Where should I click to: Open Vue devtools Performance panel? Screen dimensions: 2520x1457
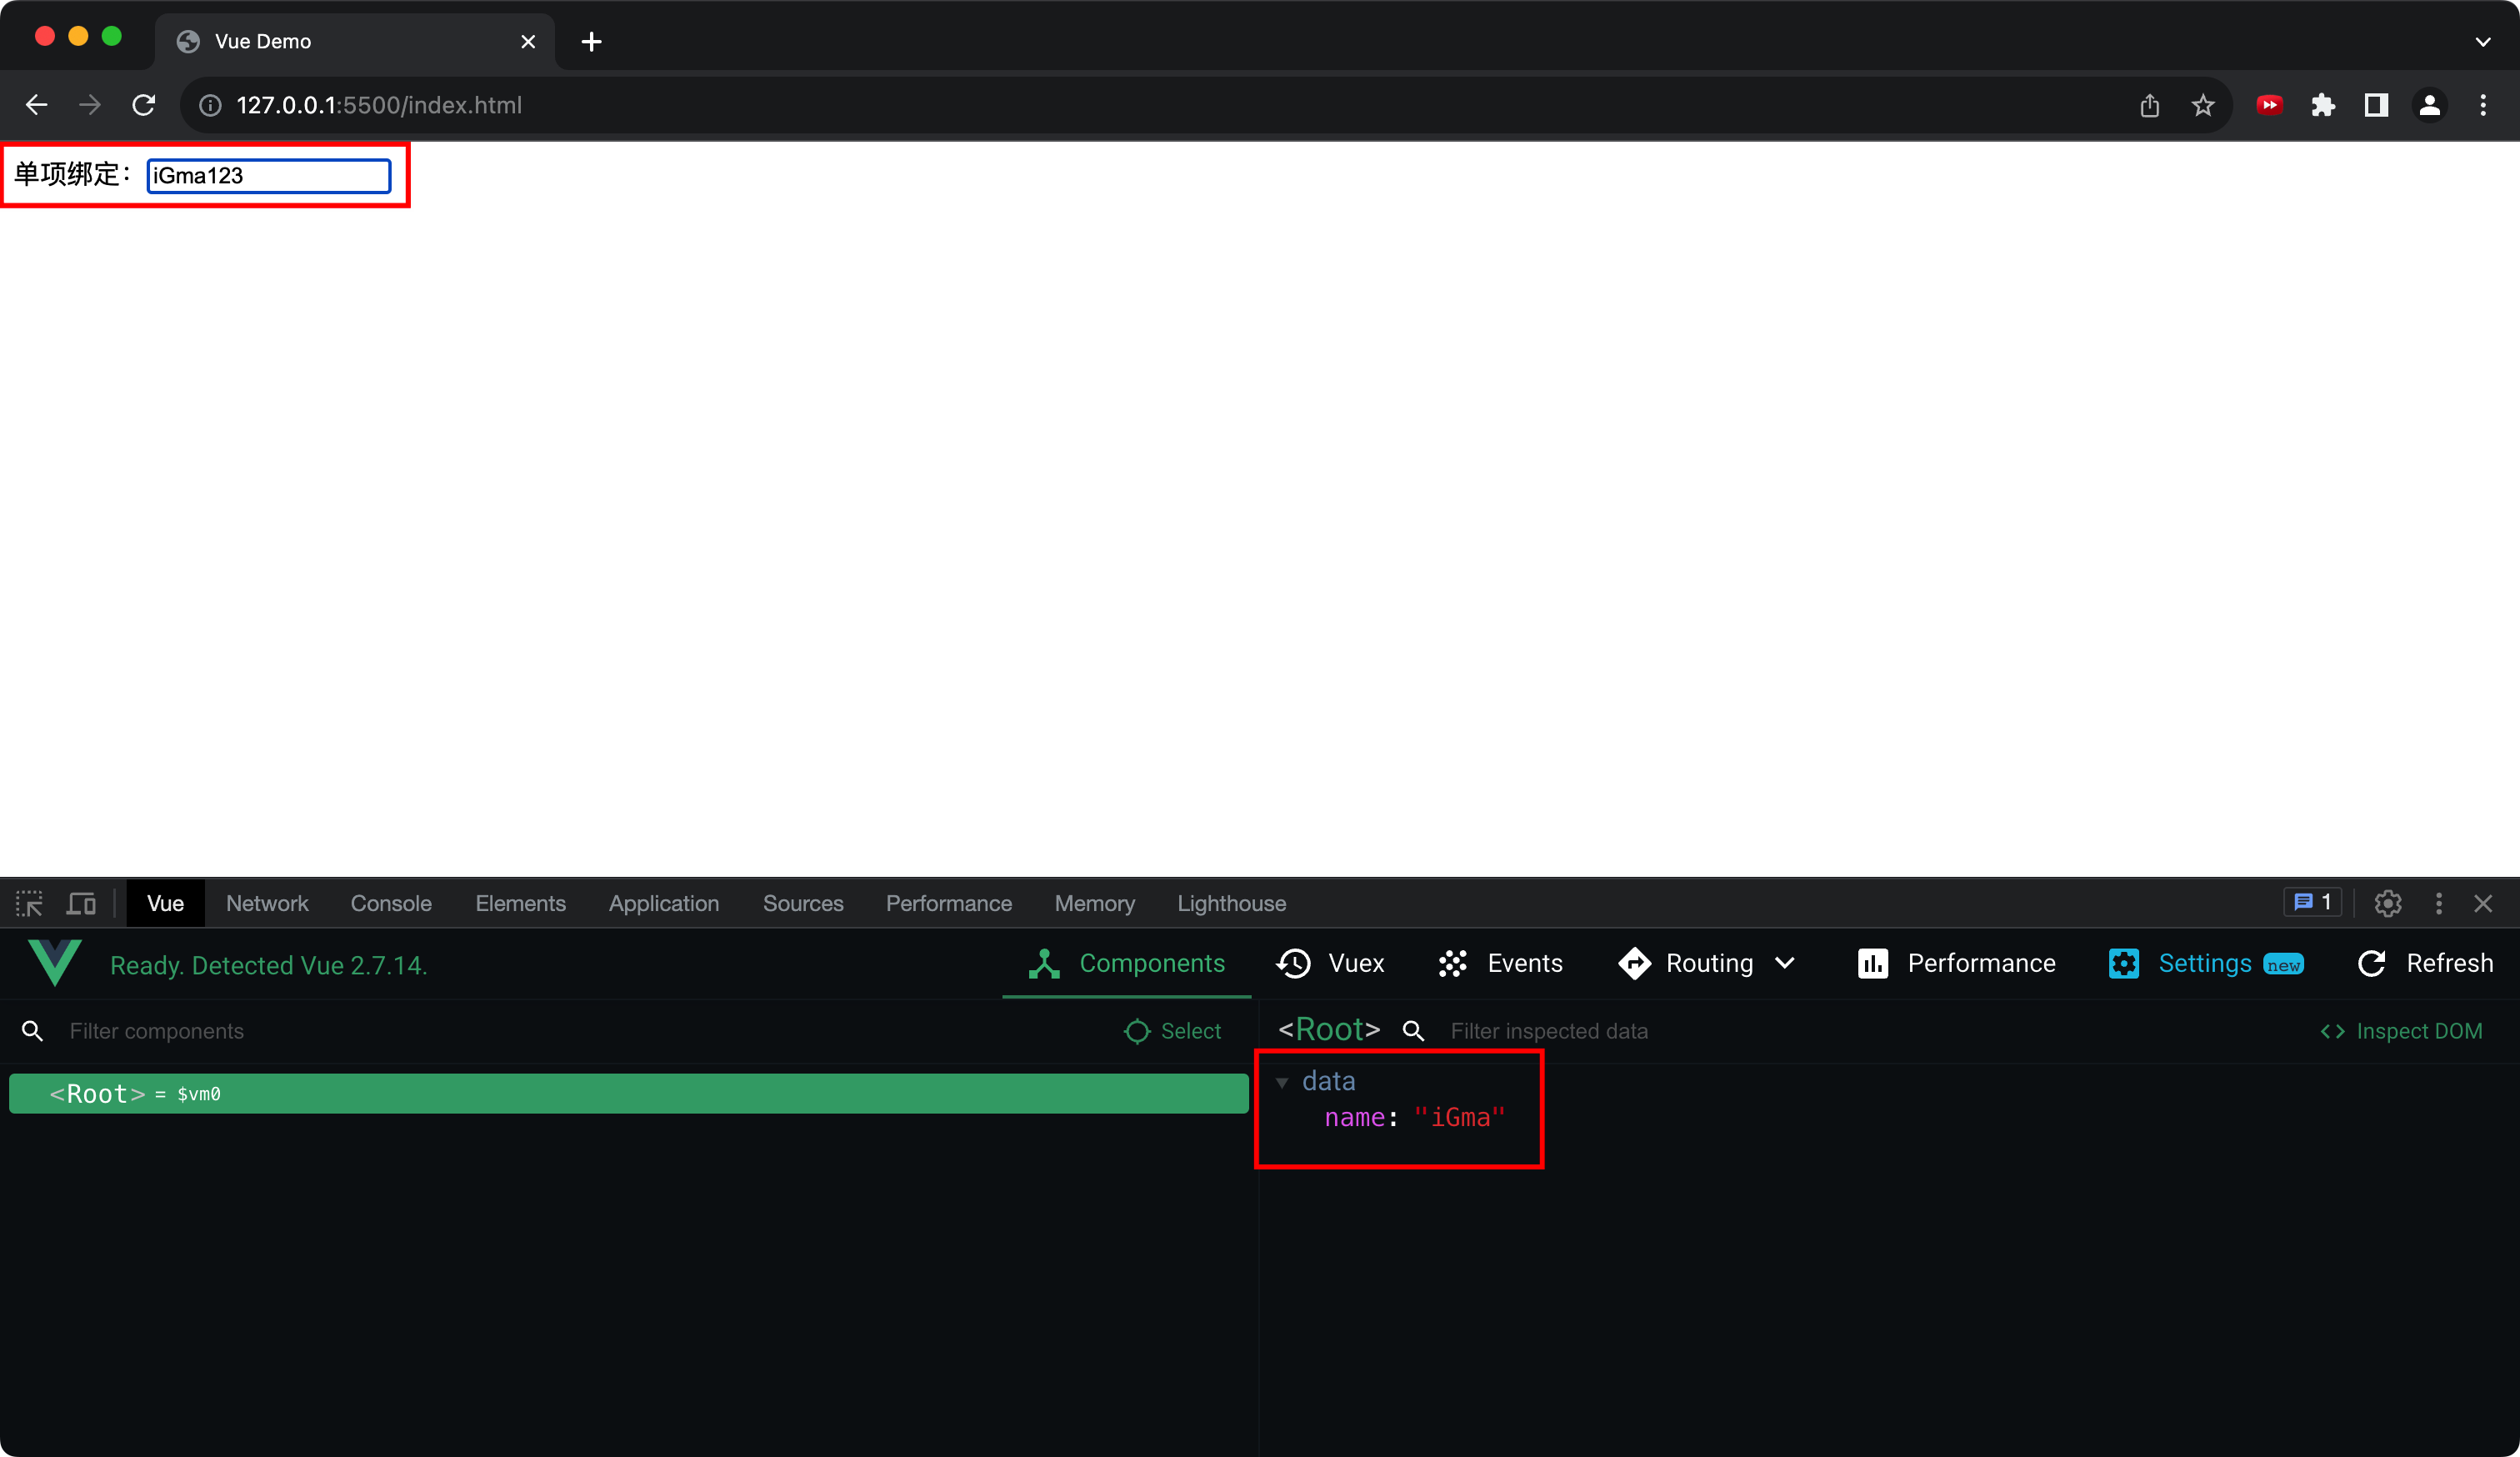pyautogui.click(x=1956, y=963)
